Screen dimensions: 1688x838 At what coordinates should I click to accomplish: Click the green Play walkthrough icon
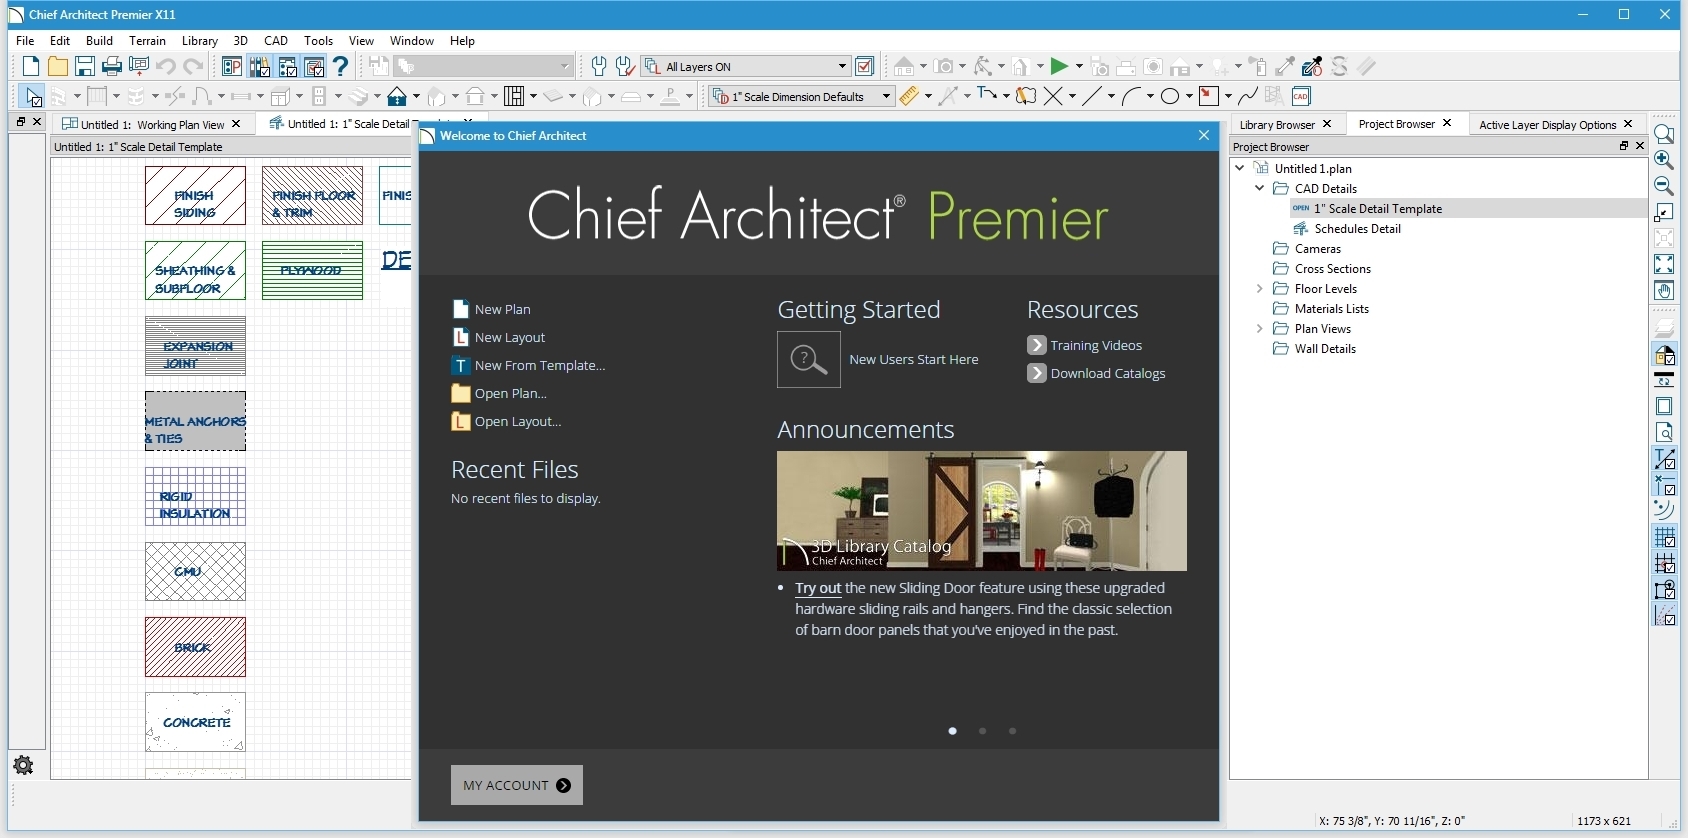pyautogui.click(x=1059, y=67)
